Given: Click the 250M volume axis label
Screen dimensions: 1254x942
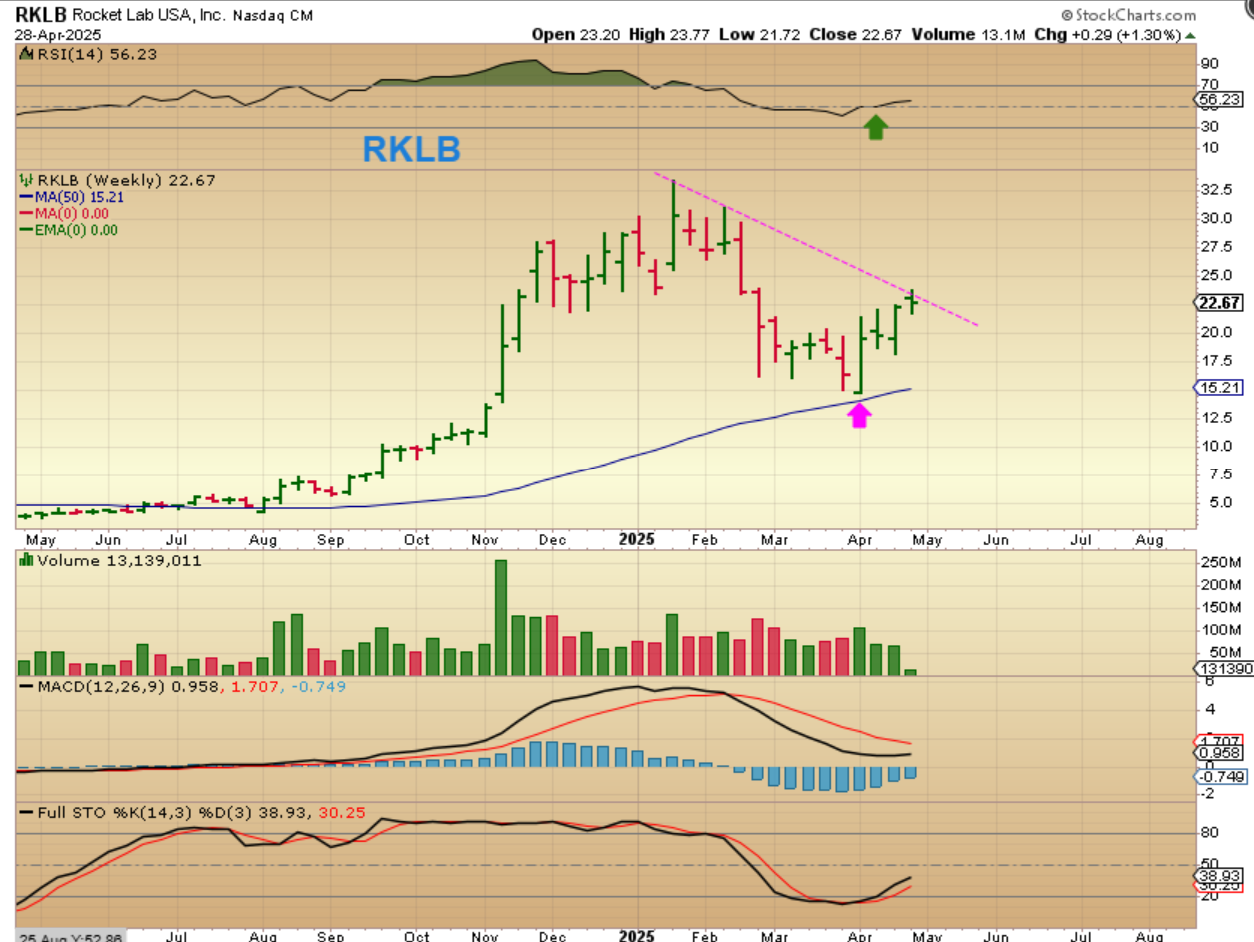Looking at the screenshot, I should (x=1221, y=563).
